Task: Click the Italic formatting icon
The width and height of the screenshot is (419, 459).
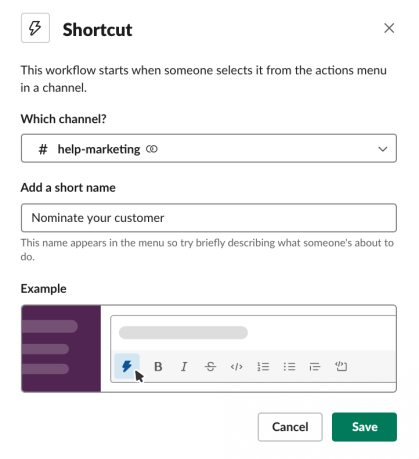Action: [x=184, y=367]
